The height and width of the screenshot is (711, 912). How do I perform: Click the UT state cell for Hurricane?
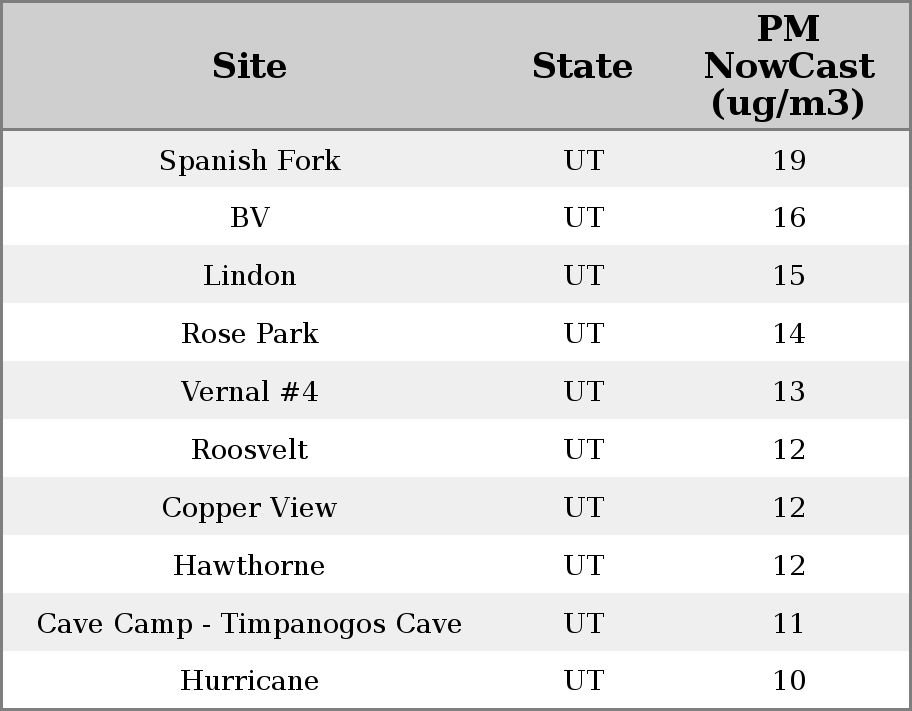pyautogui.click(x=584, y=681)
